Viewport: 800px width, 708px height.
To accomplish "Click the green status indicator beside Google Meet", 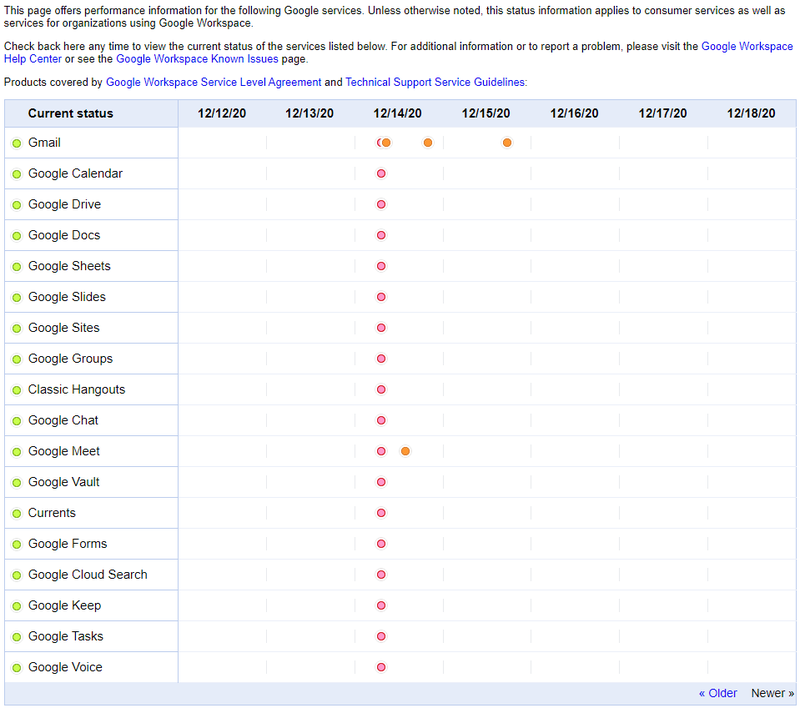I will 17,452.
